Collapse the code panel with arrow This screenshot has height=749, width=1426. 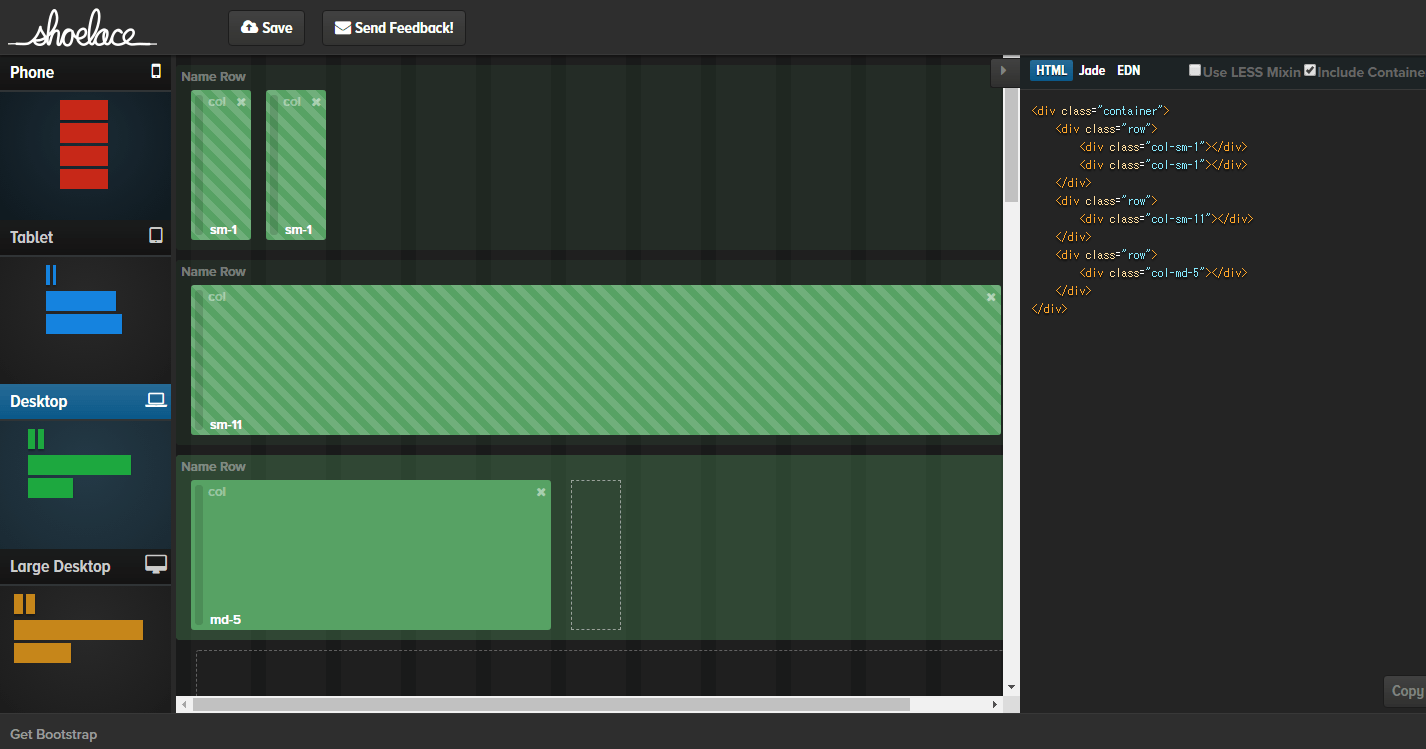coord(1003,71)
